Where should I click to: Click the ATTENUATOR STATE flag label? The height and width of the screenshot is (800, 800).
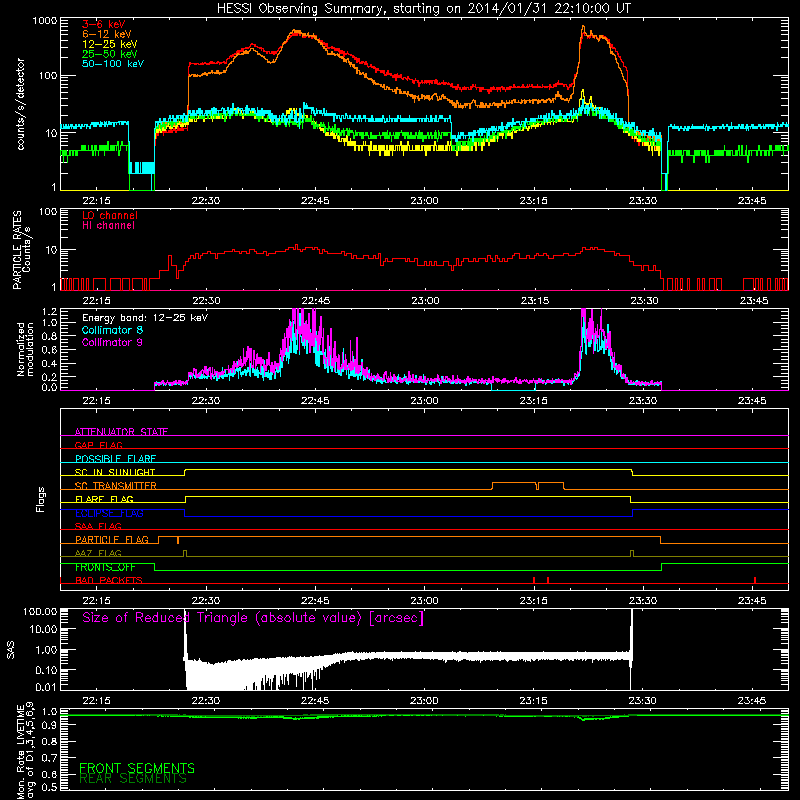coord(121,432)
